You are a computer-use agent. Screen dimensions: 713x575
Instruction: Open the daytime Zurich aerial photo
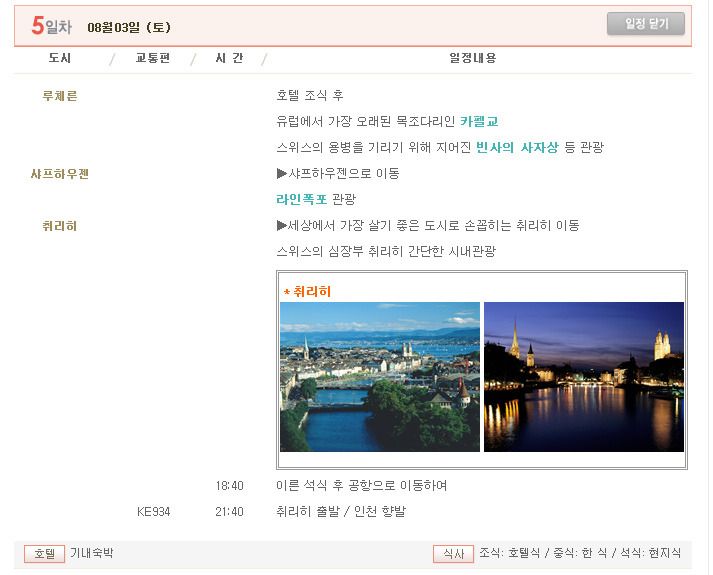[x=380, y=377]
